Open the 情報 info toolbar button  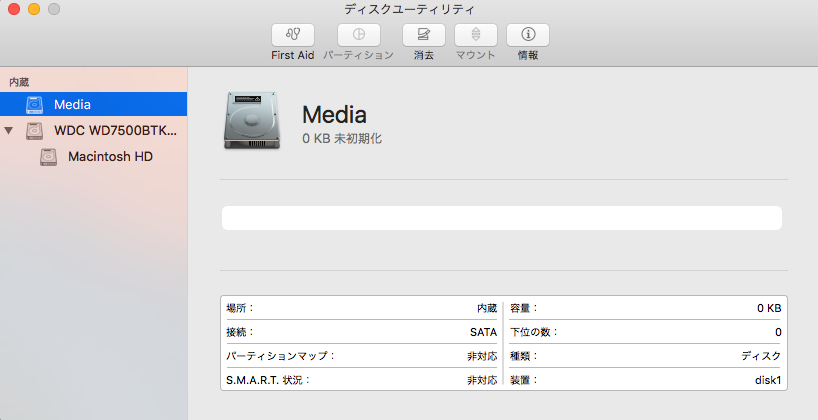[527, 34]
